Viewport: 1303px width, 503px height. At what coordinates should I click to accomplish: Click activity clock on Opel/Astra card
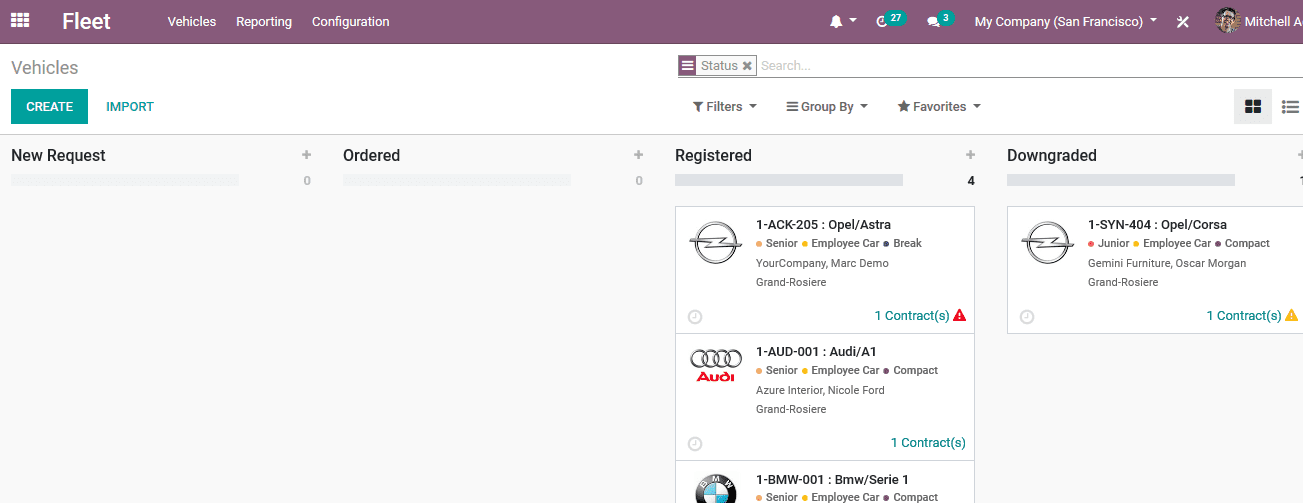tap(695, 316)
